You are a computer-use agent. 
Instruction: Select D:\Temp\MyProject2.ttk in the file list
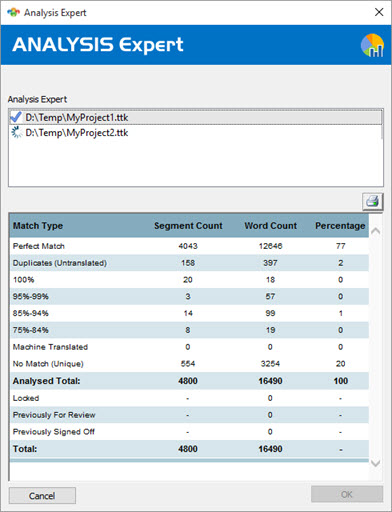[195, 133]
